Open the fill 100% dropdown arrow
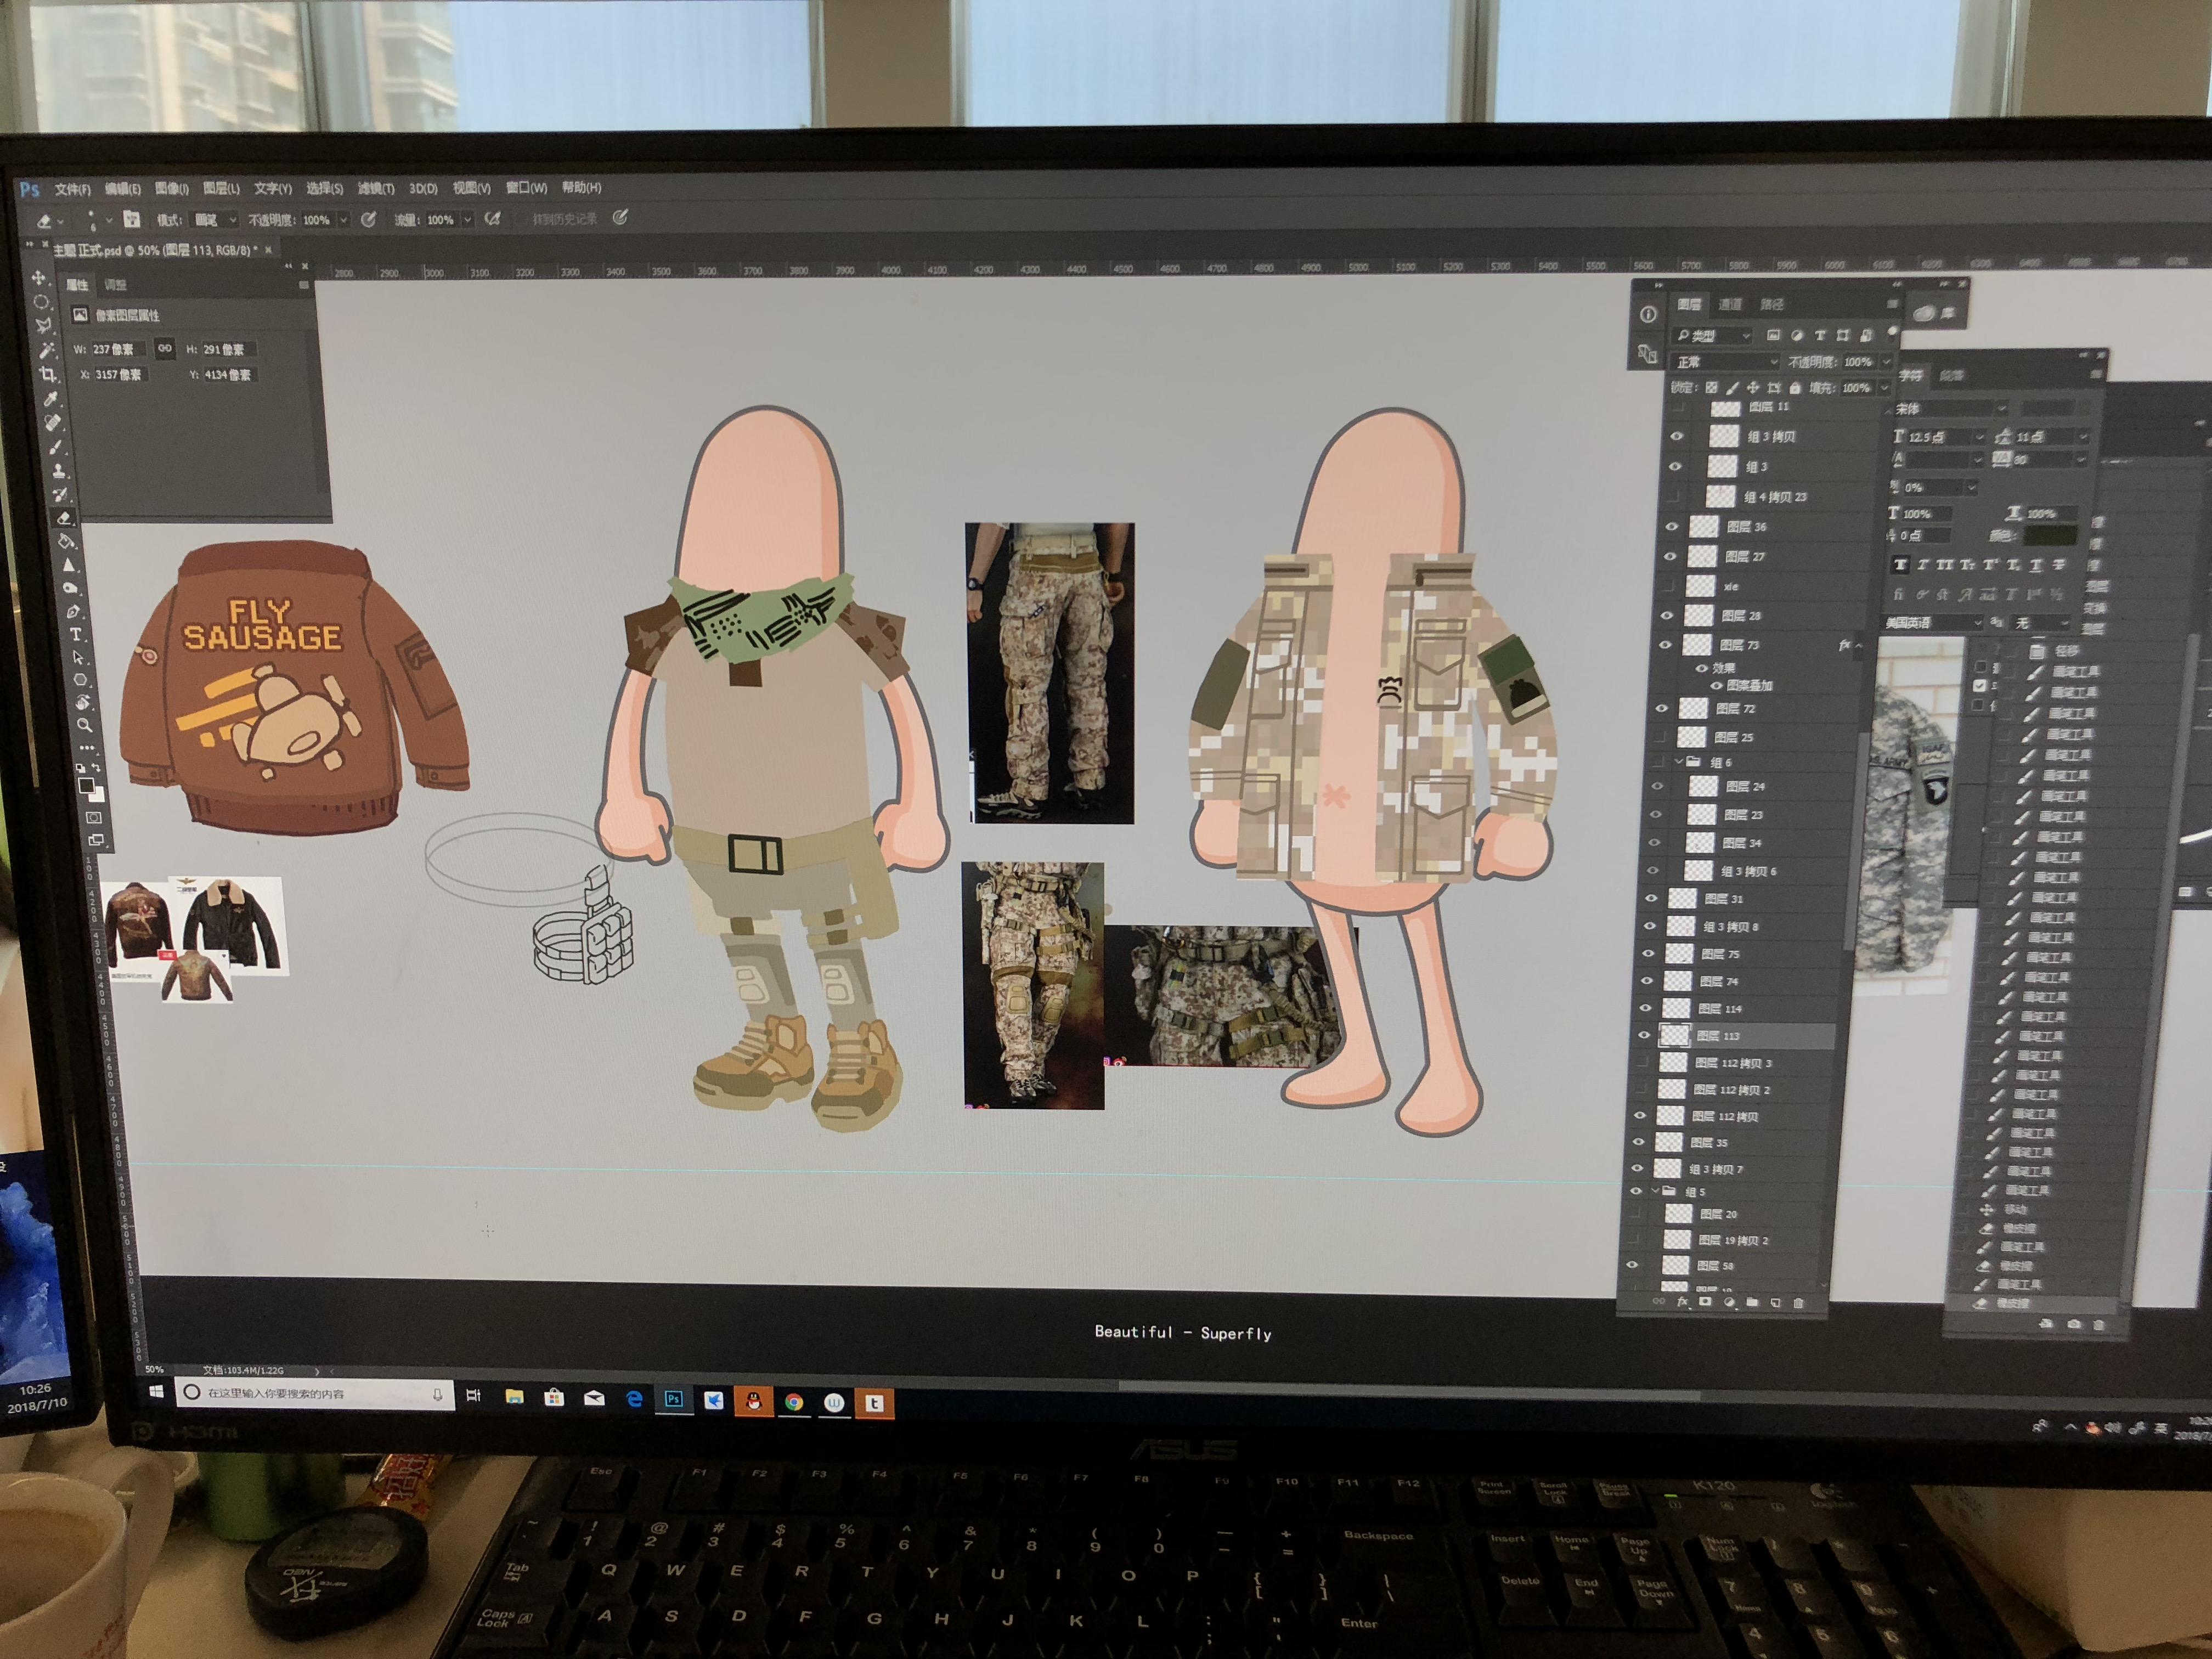 pos(1884,388)
